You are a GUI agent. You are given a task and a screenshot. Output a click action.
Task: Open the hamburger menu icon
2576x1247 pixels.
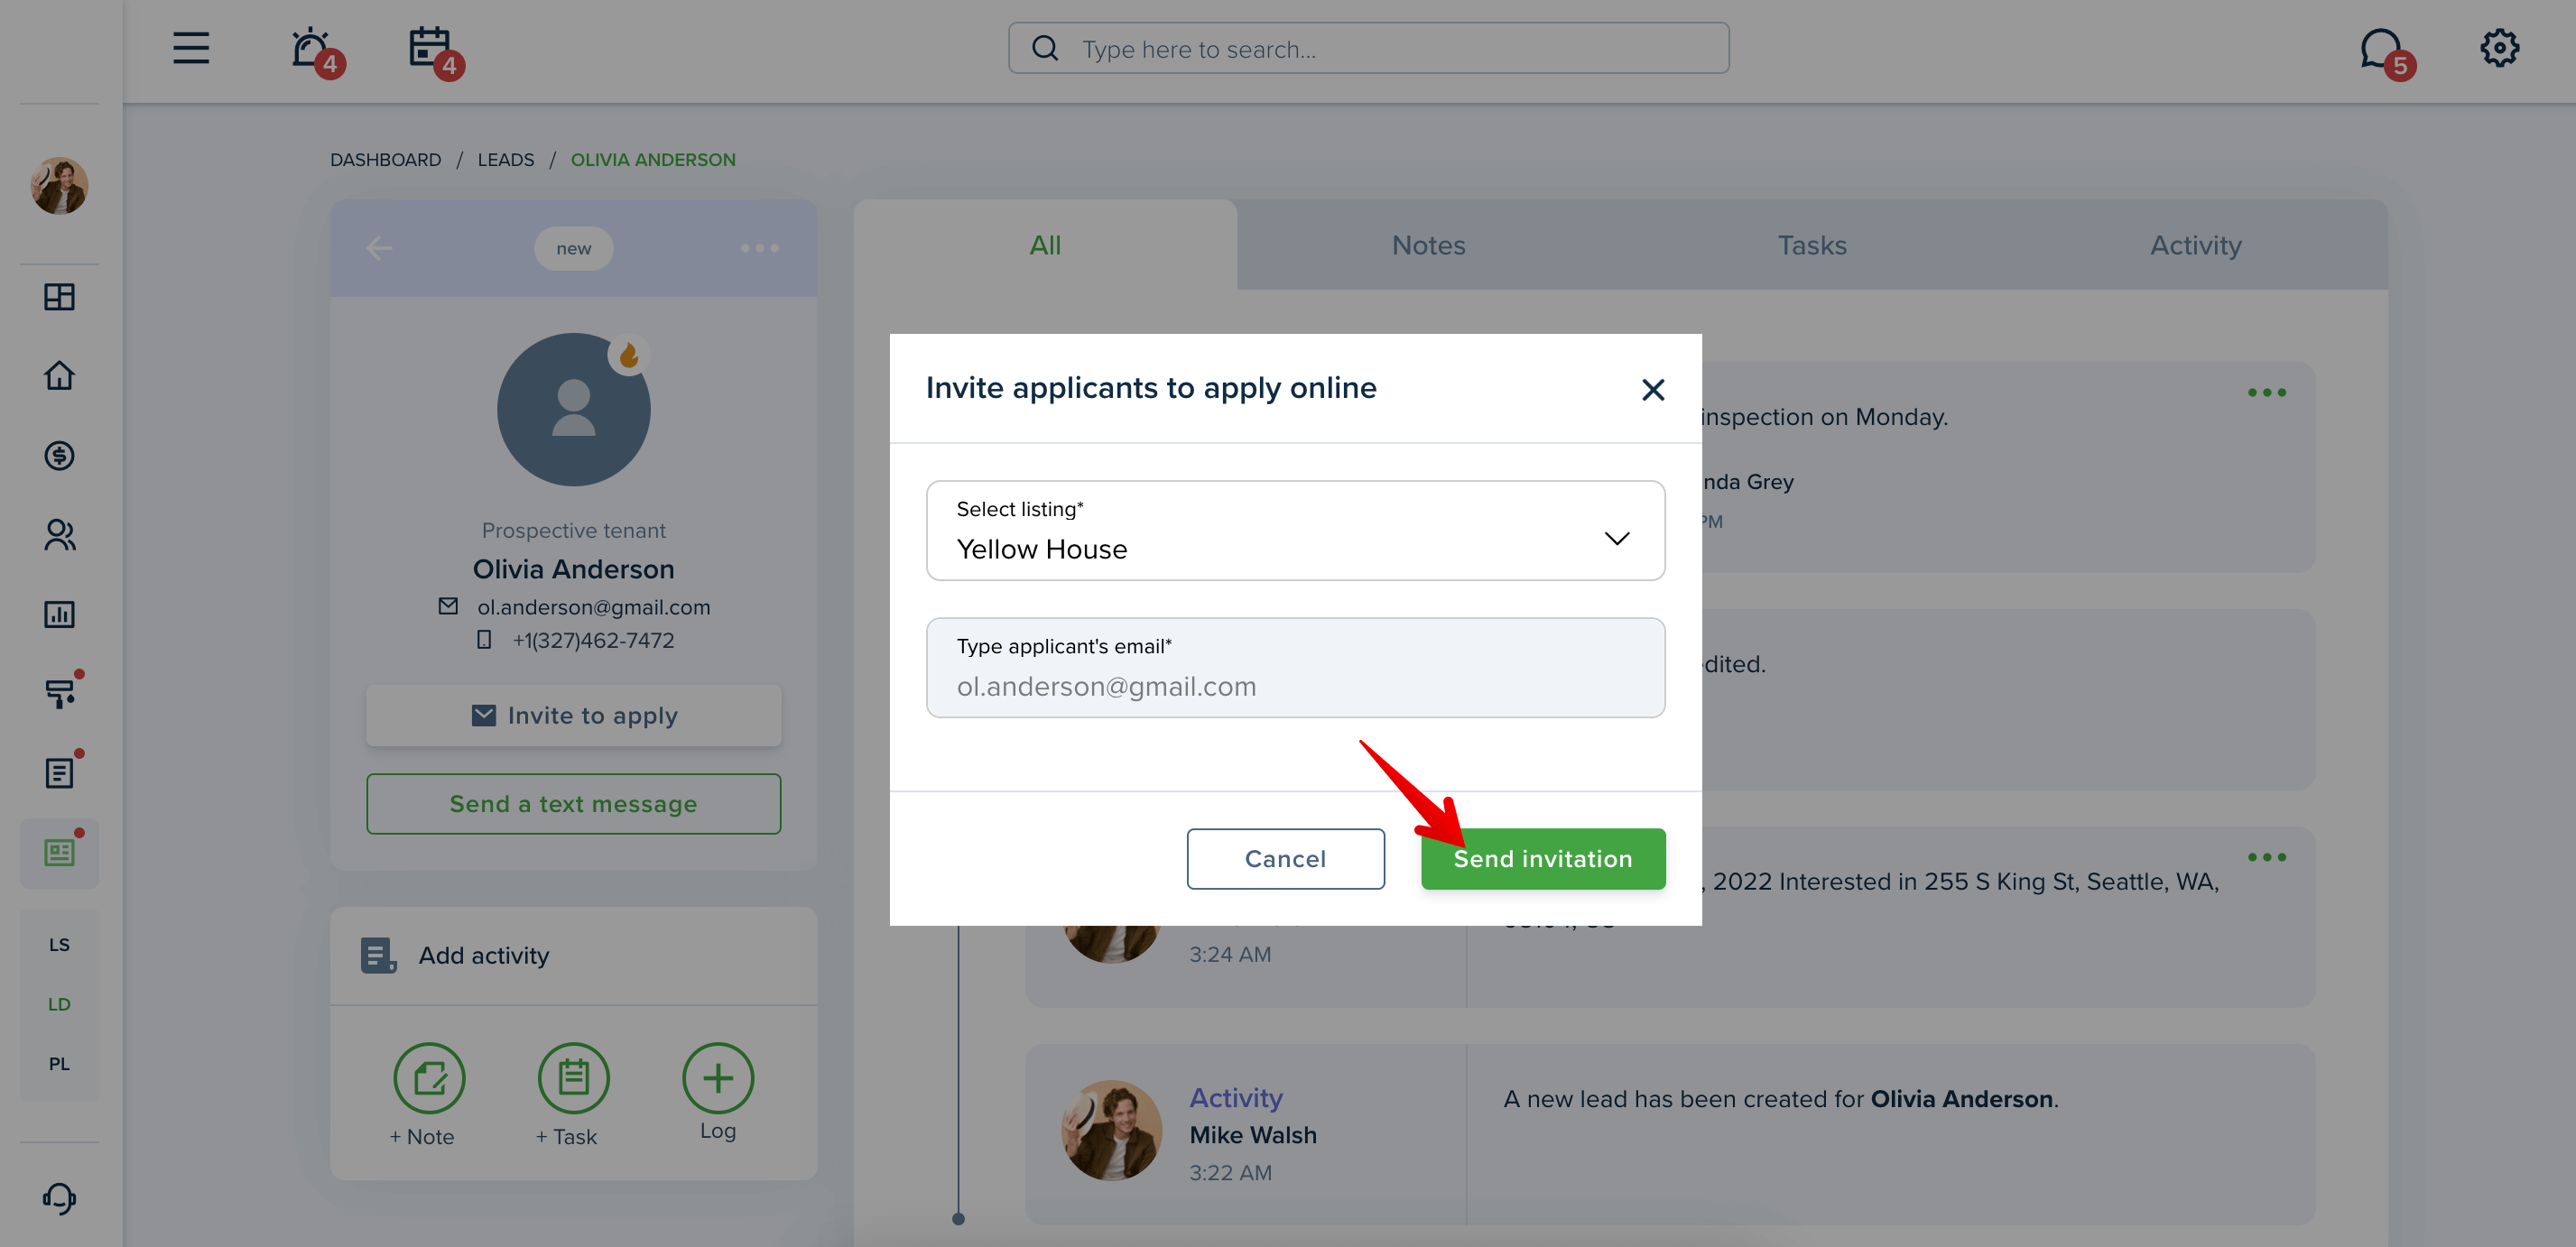[x=190, y=48]
